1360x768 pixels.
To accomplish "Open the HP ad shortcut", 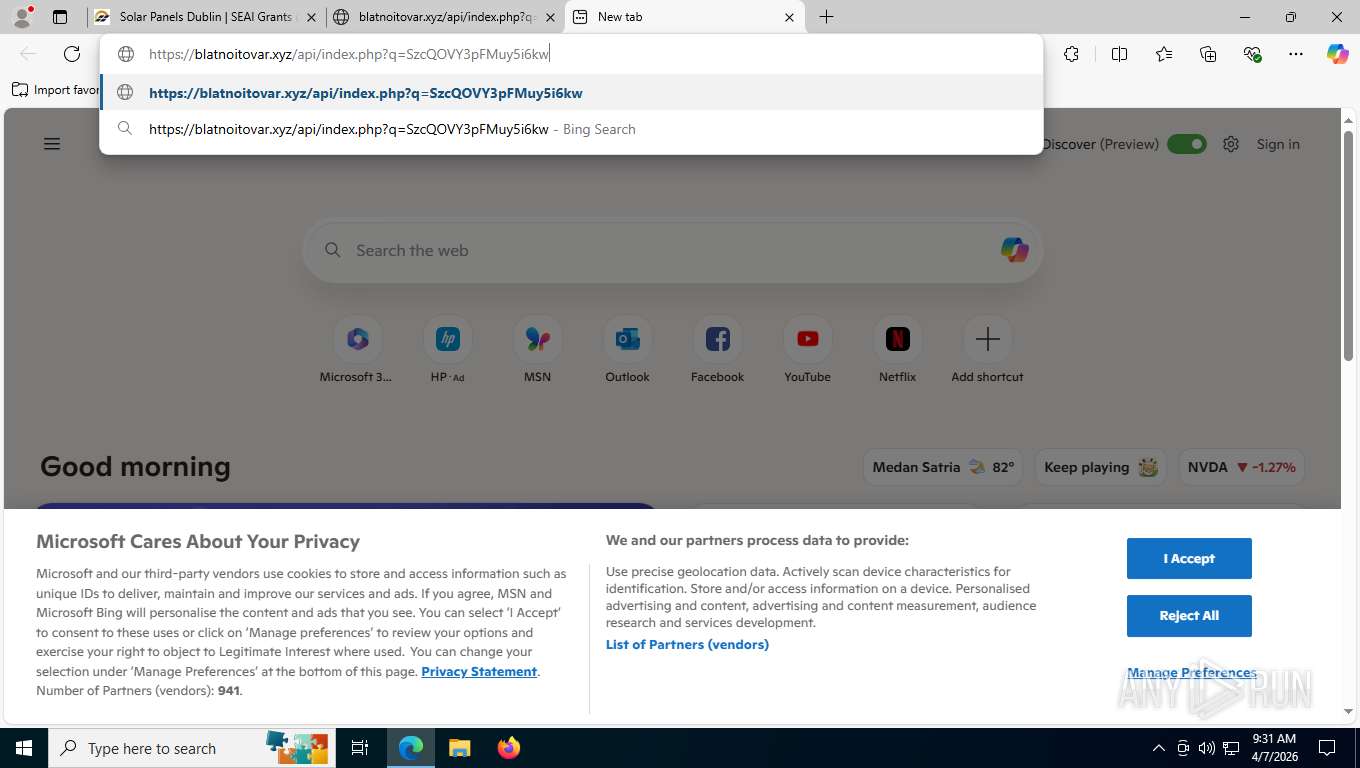I will (447, 340).
